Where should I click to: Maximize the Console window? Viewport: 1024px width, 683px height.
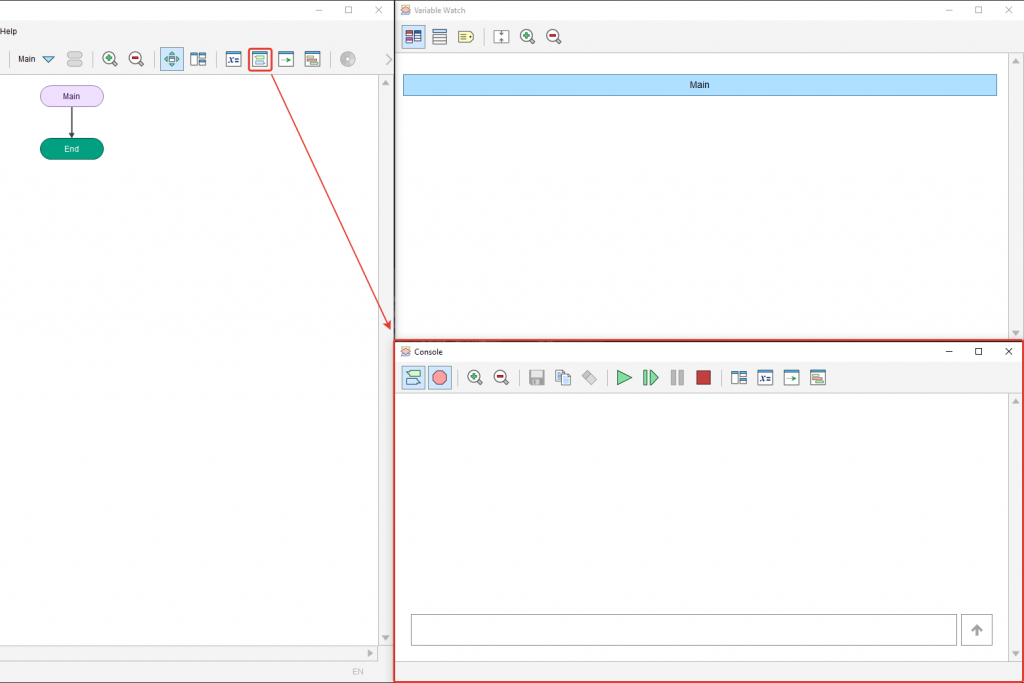[978, 351]
